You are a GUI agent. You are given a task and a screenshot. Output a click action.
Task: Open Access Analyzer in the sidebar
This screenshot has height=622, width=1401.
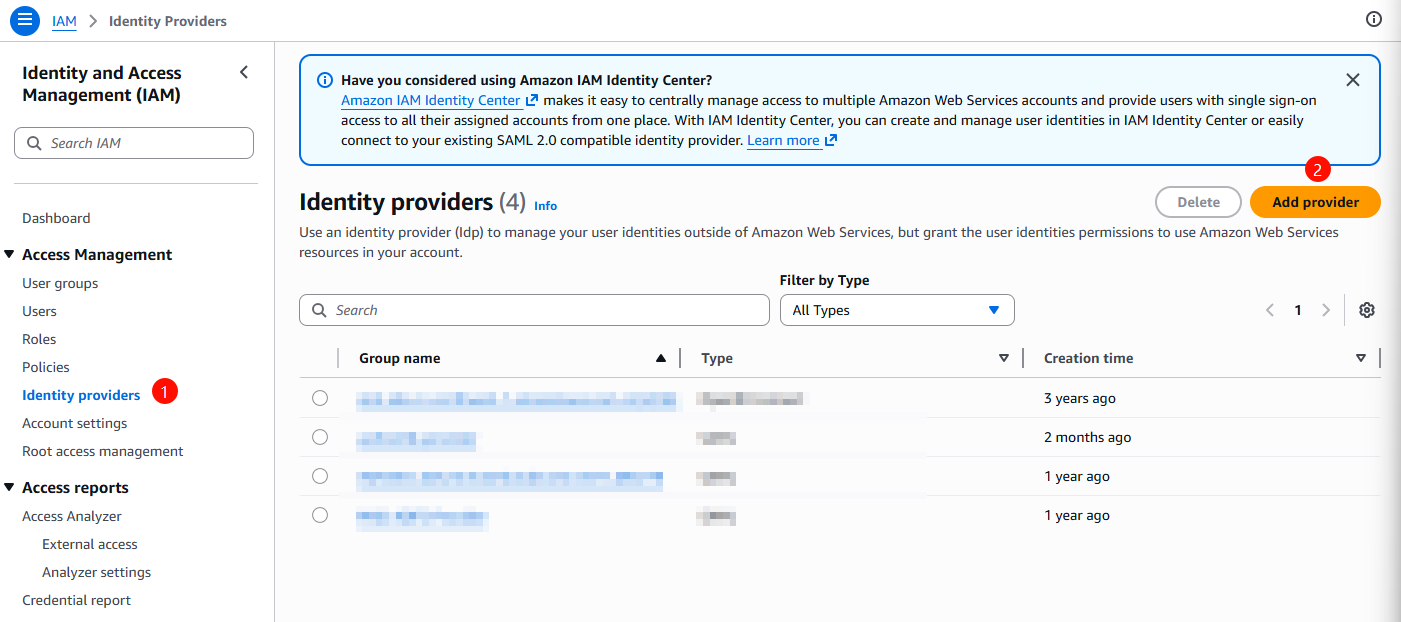pos(72,516)
